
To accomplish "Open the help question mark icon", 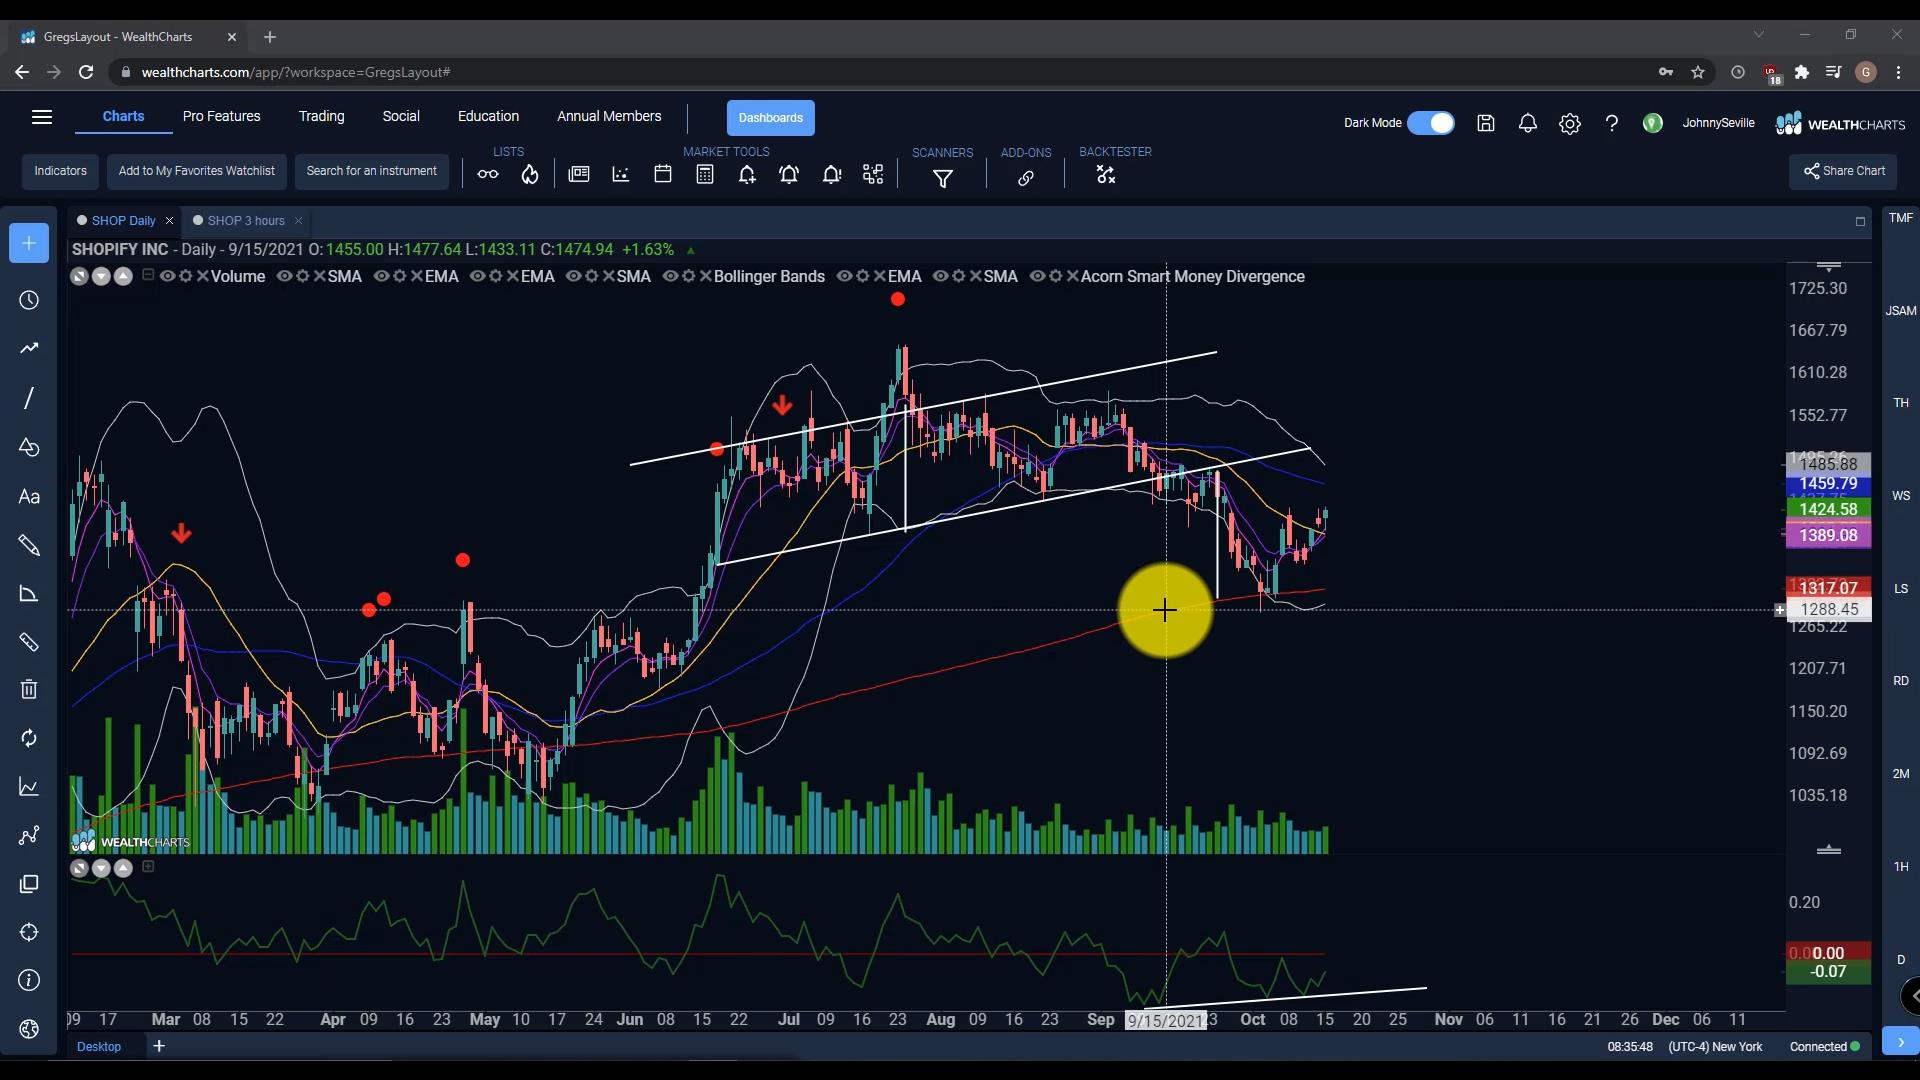I will pos(1612,123).
